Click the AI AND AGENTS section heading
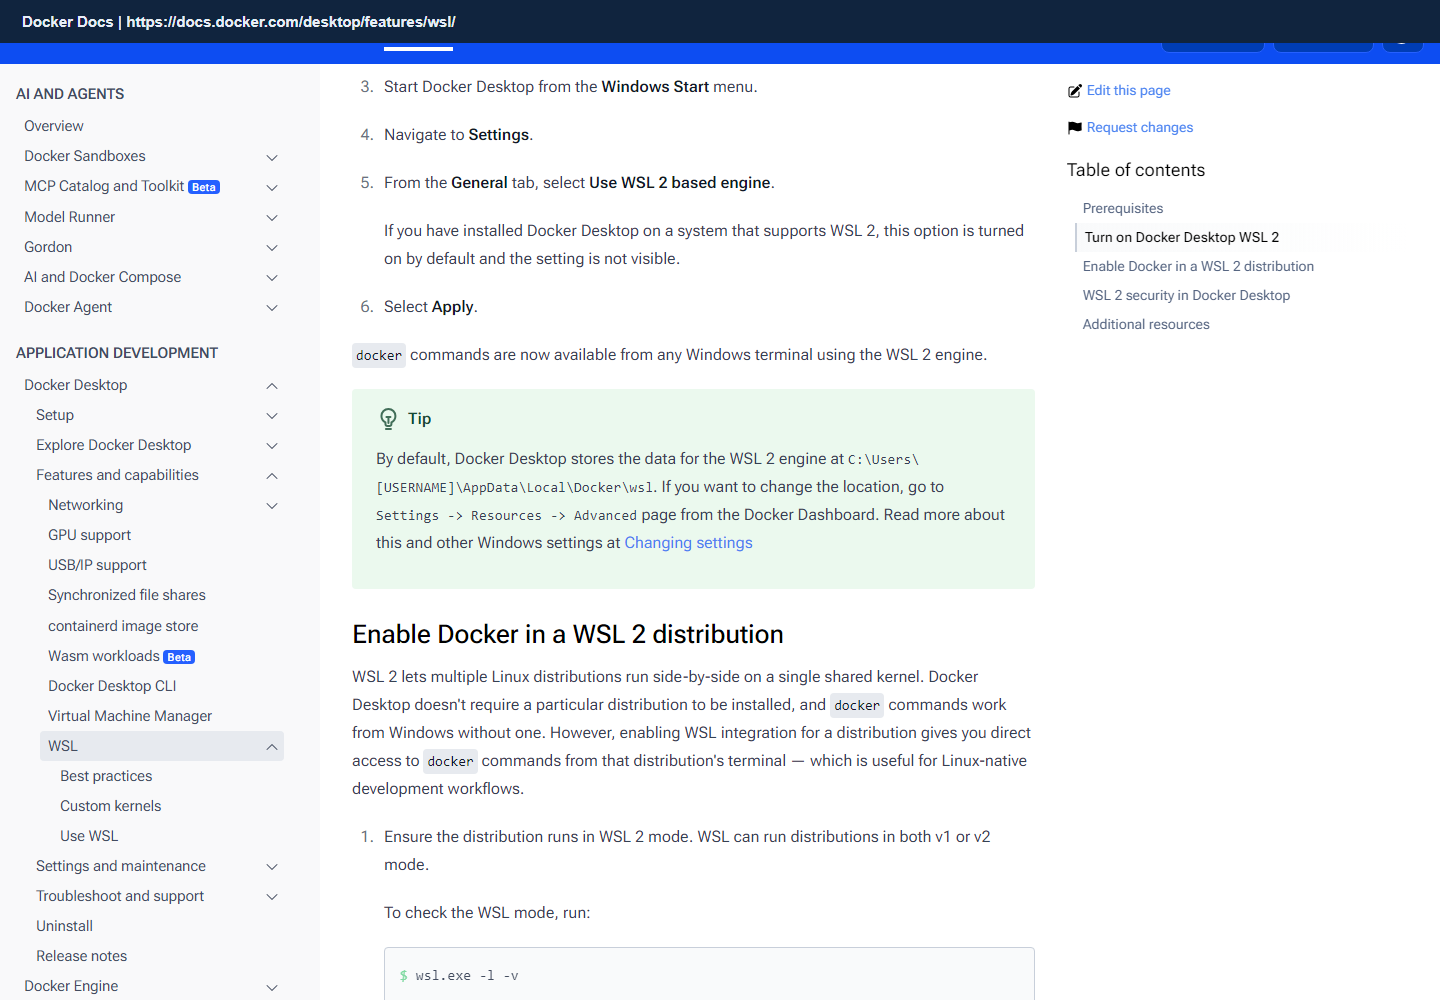 (70, 94)
